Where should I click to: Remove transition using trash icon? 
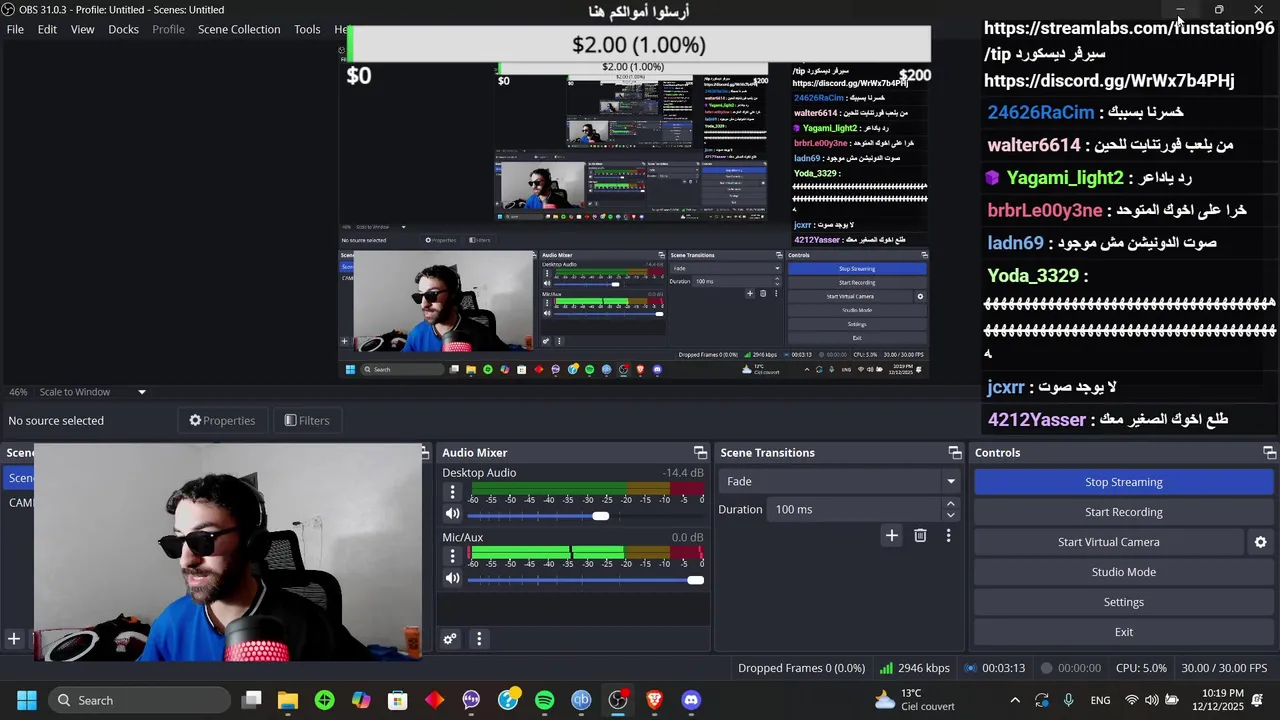[x=920, y=536]
